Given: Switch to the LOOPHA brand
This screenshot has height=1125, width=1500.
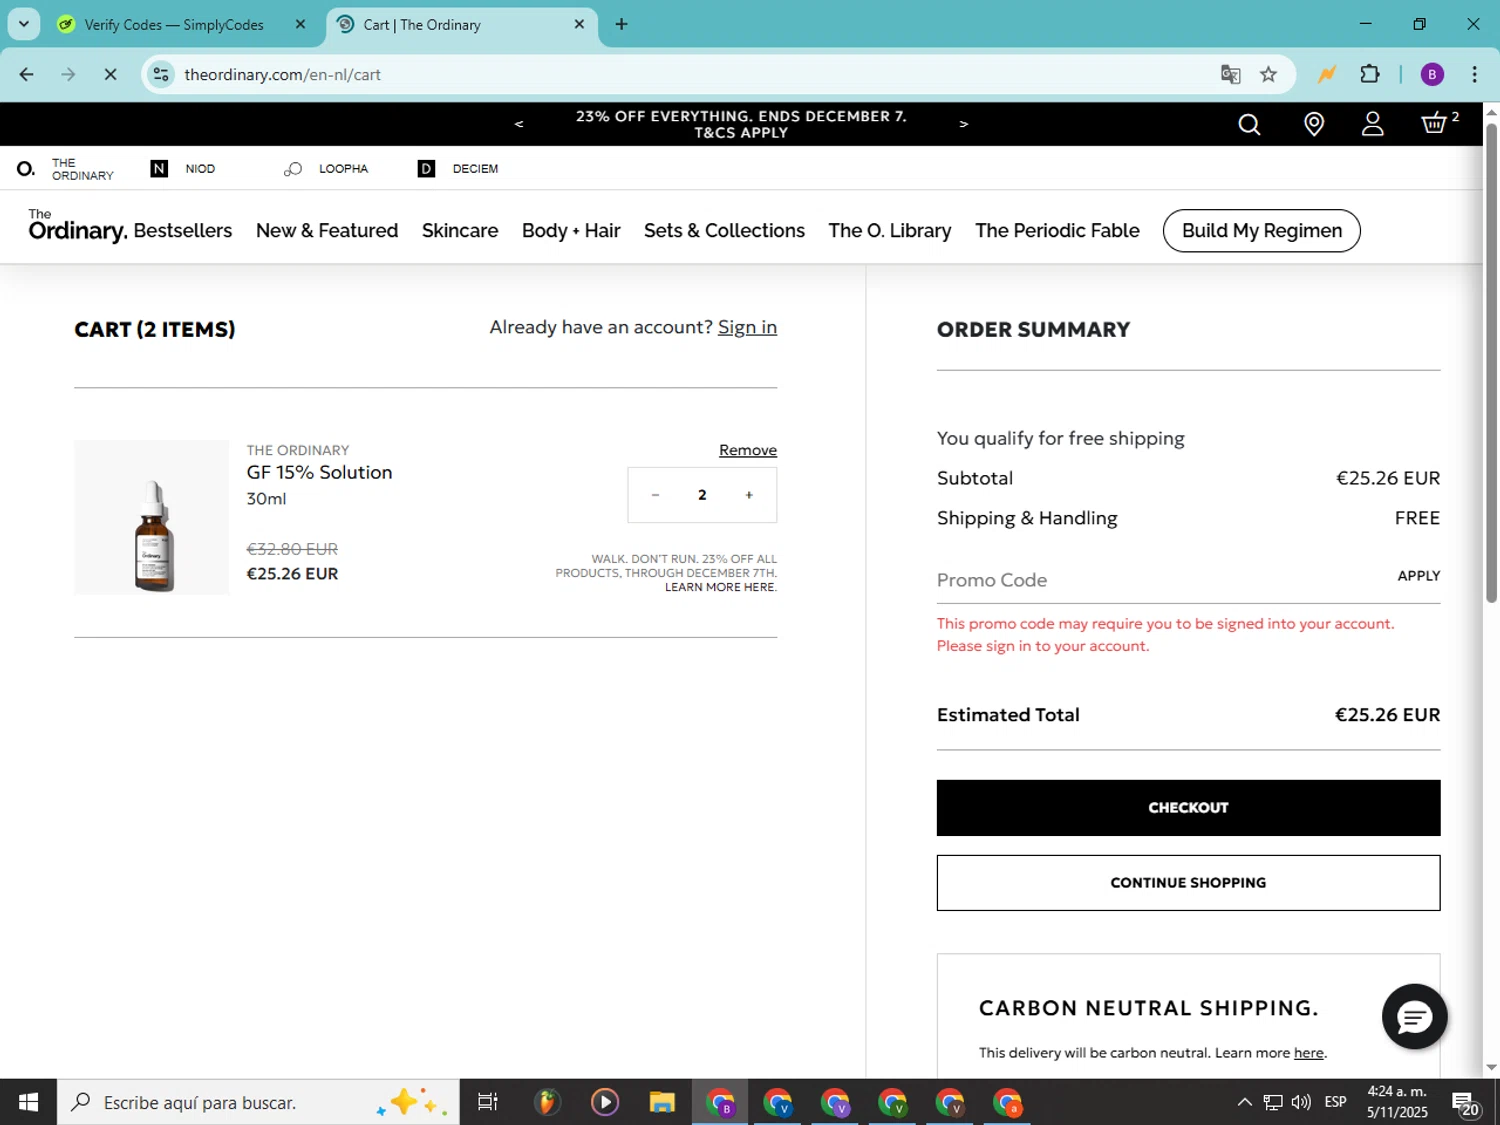Looking at the screenshot, I should [326, 169].
